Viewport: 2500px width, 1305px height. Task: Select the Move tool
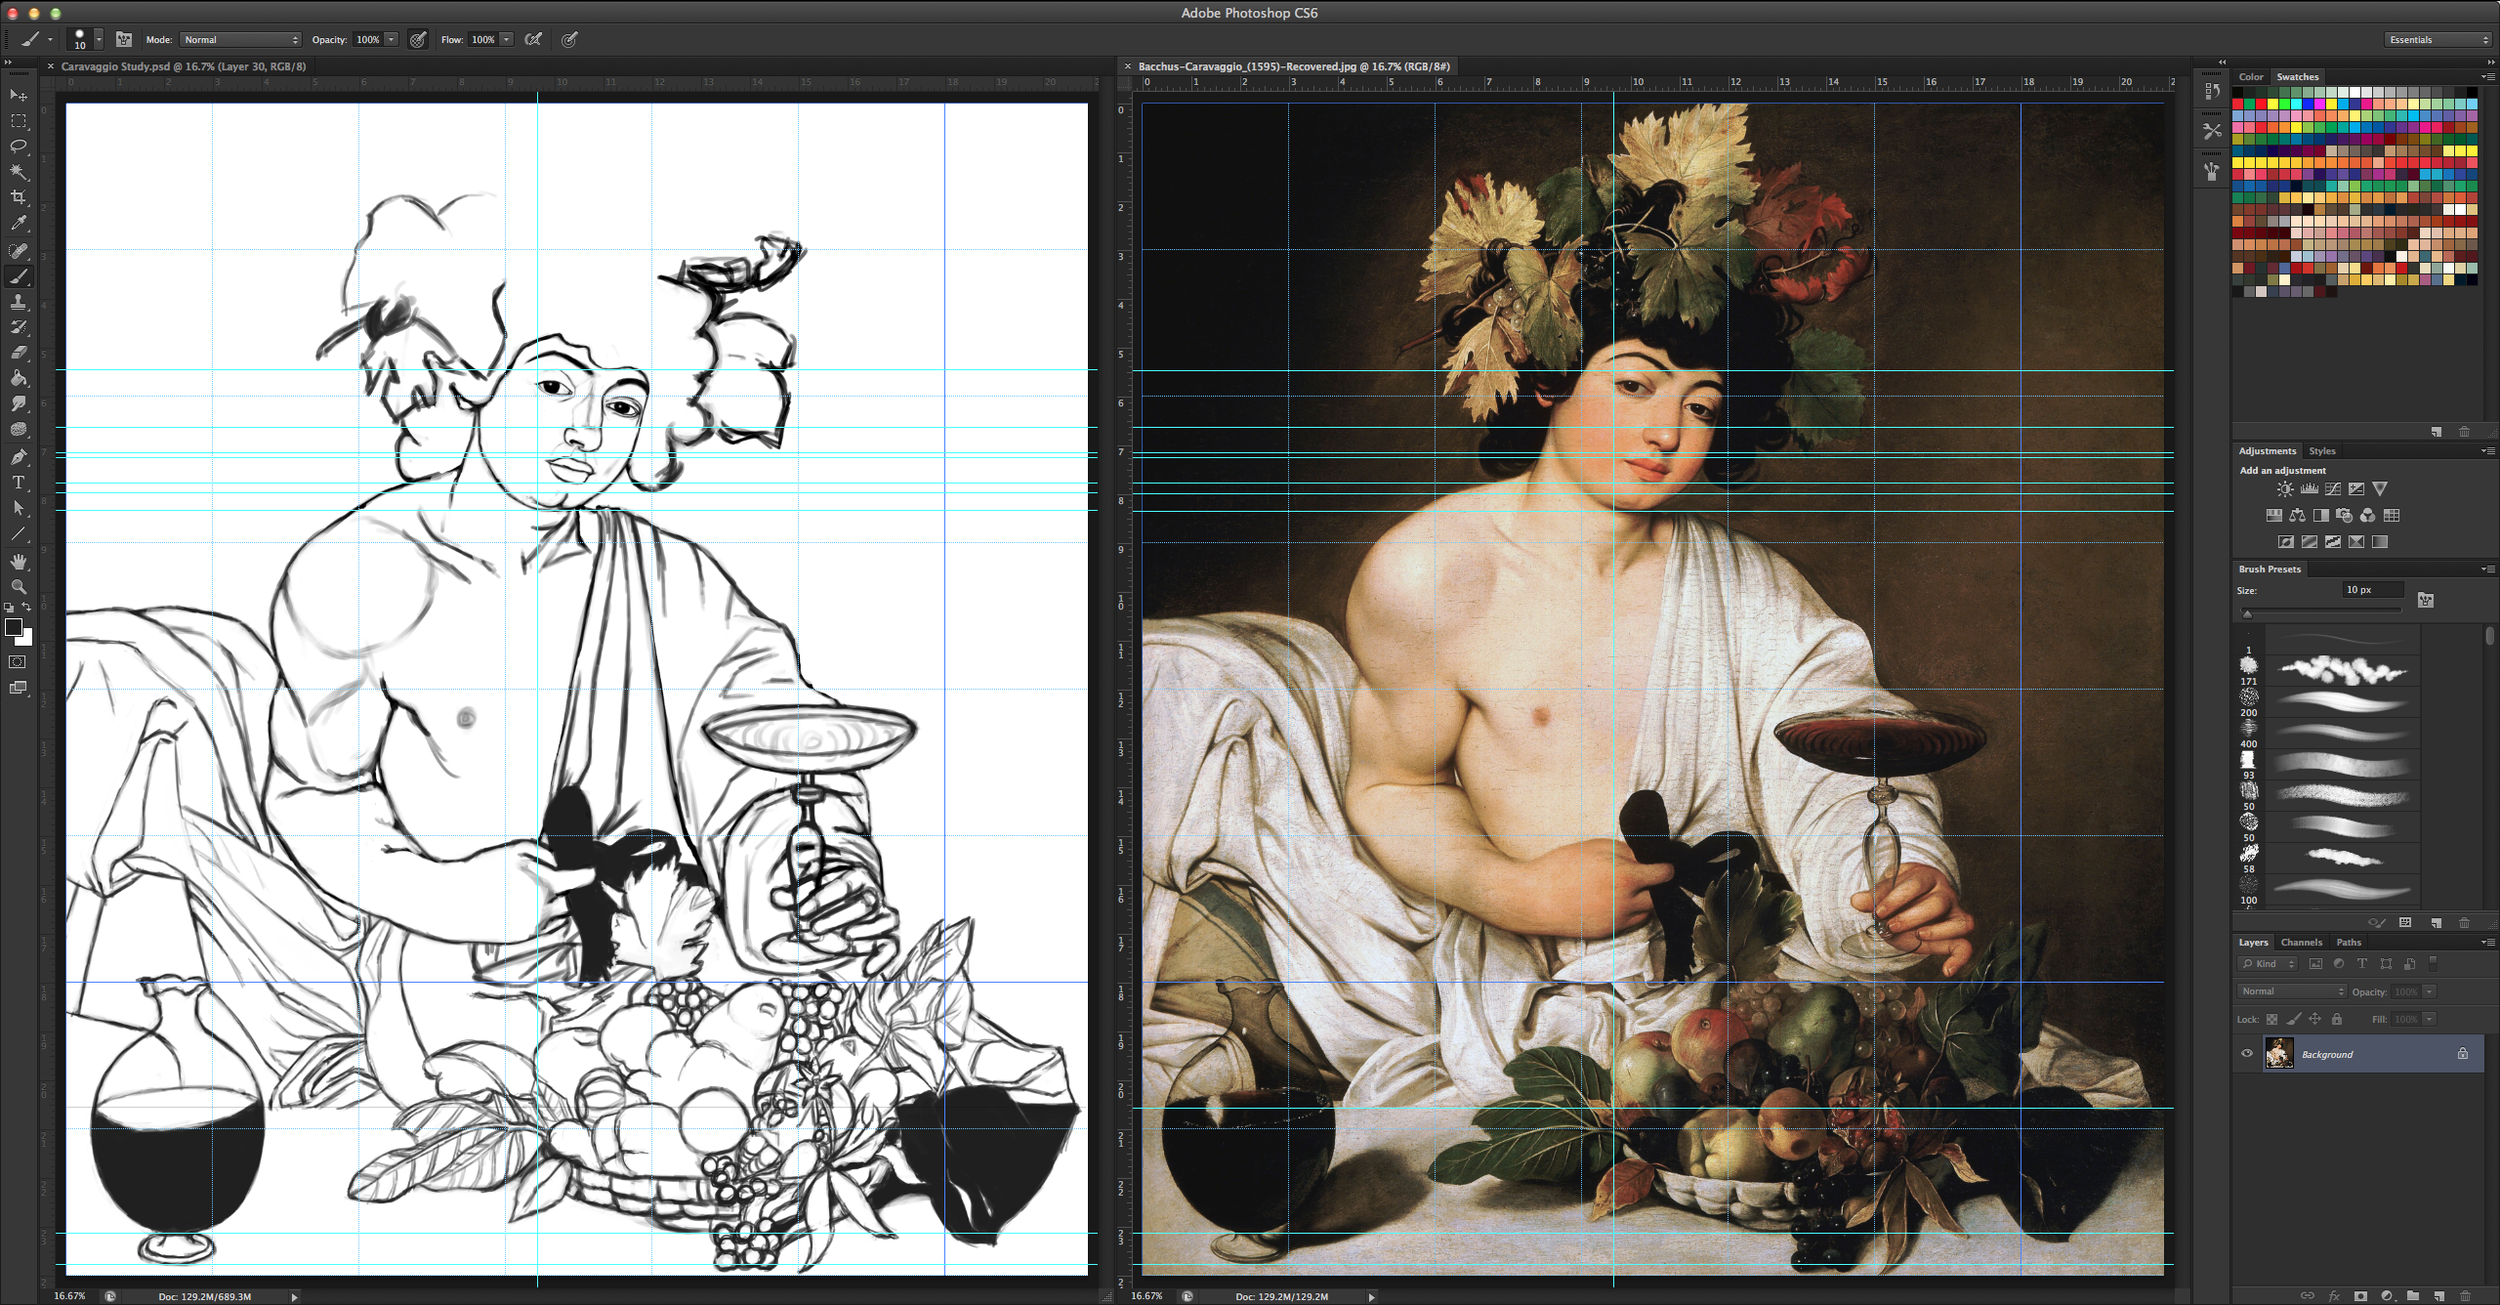pos(18,95)
